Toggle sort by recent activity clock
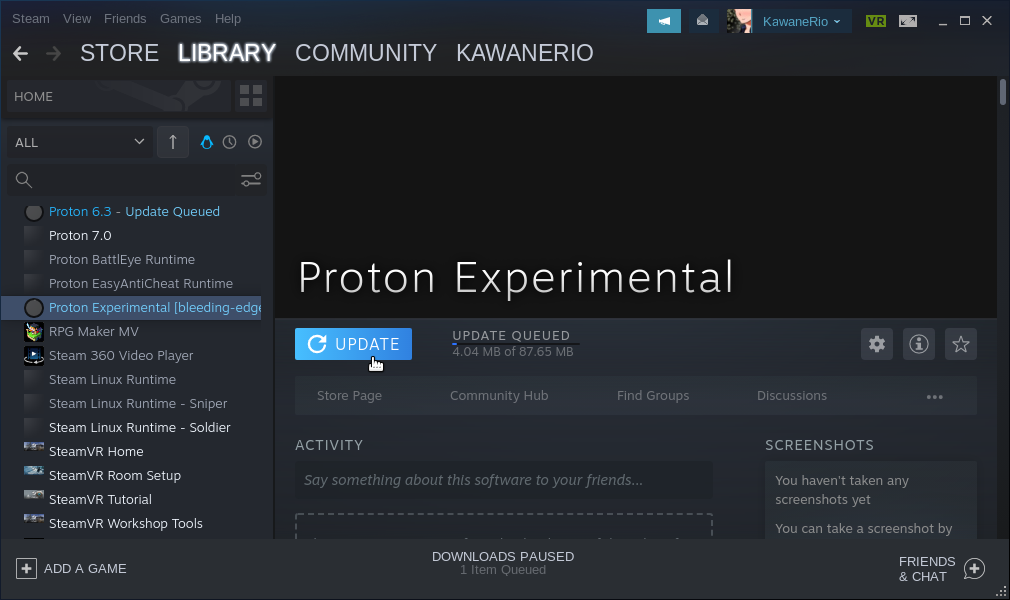Viewport: 1010px width, 600px height. coord(229,142)
